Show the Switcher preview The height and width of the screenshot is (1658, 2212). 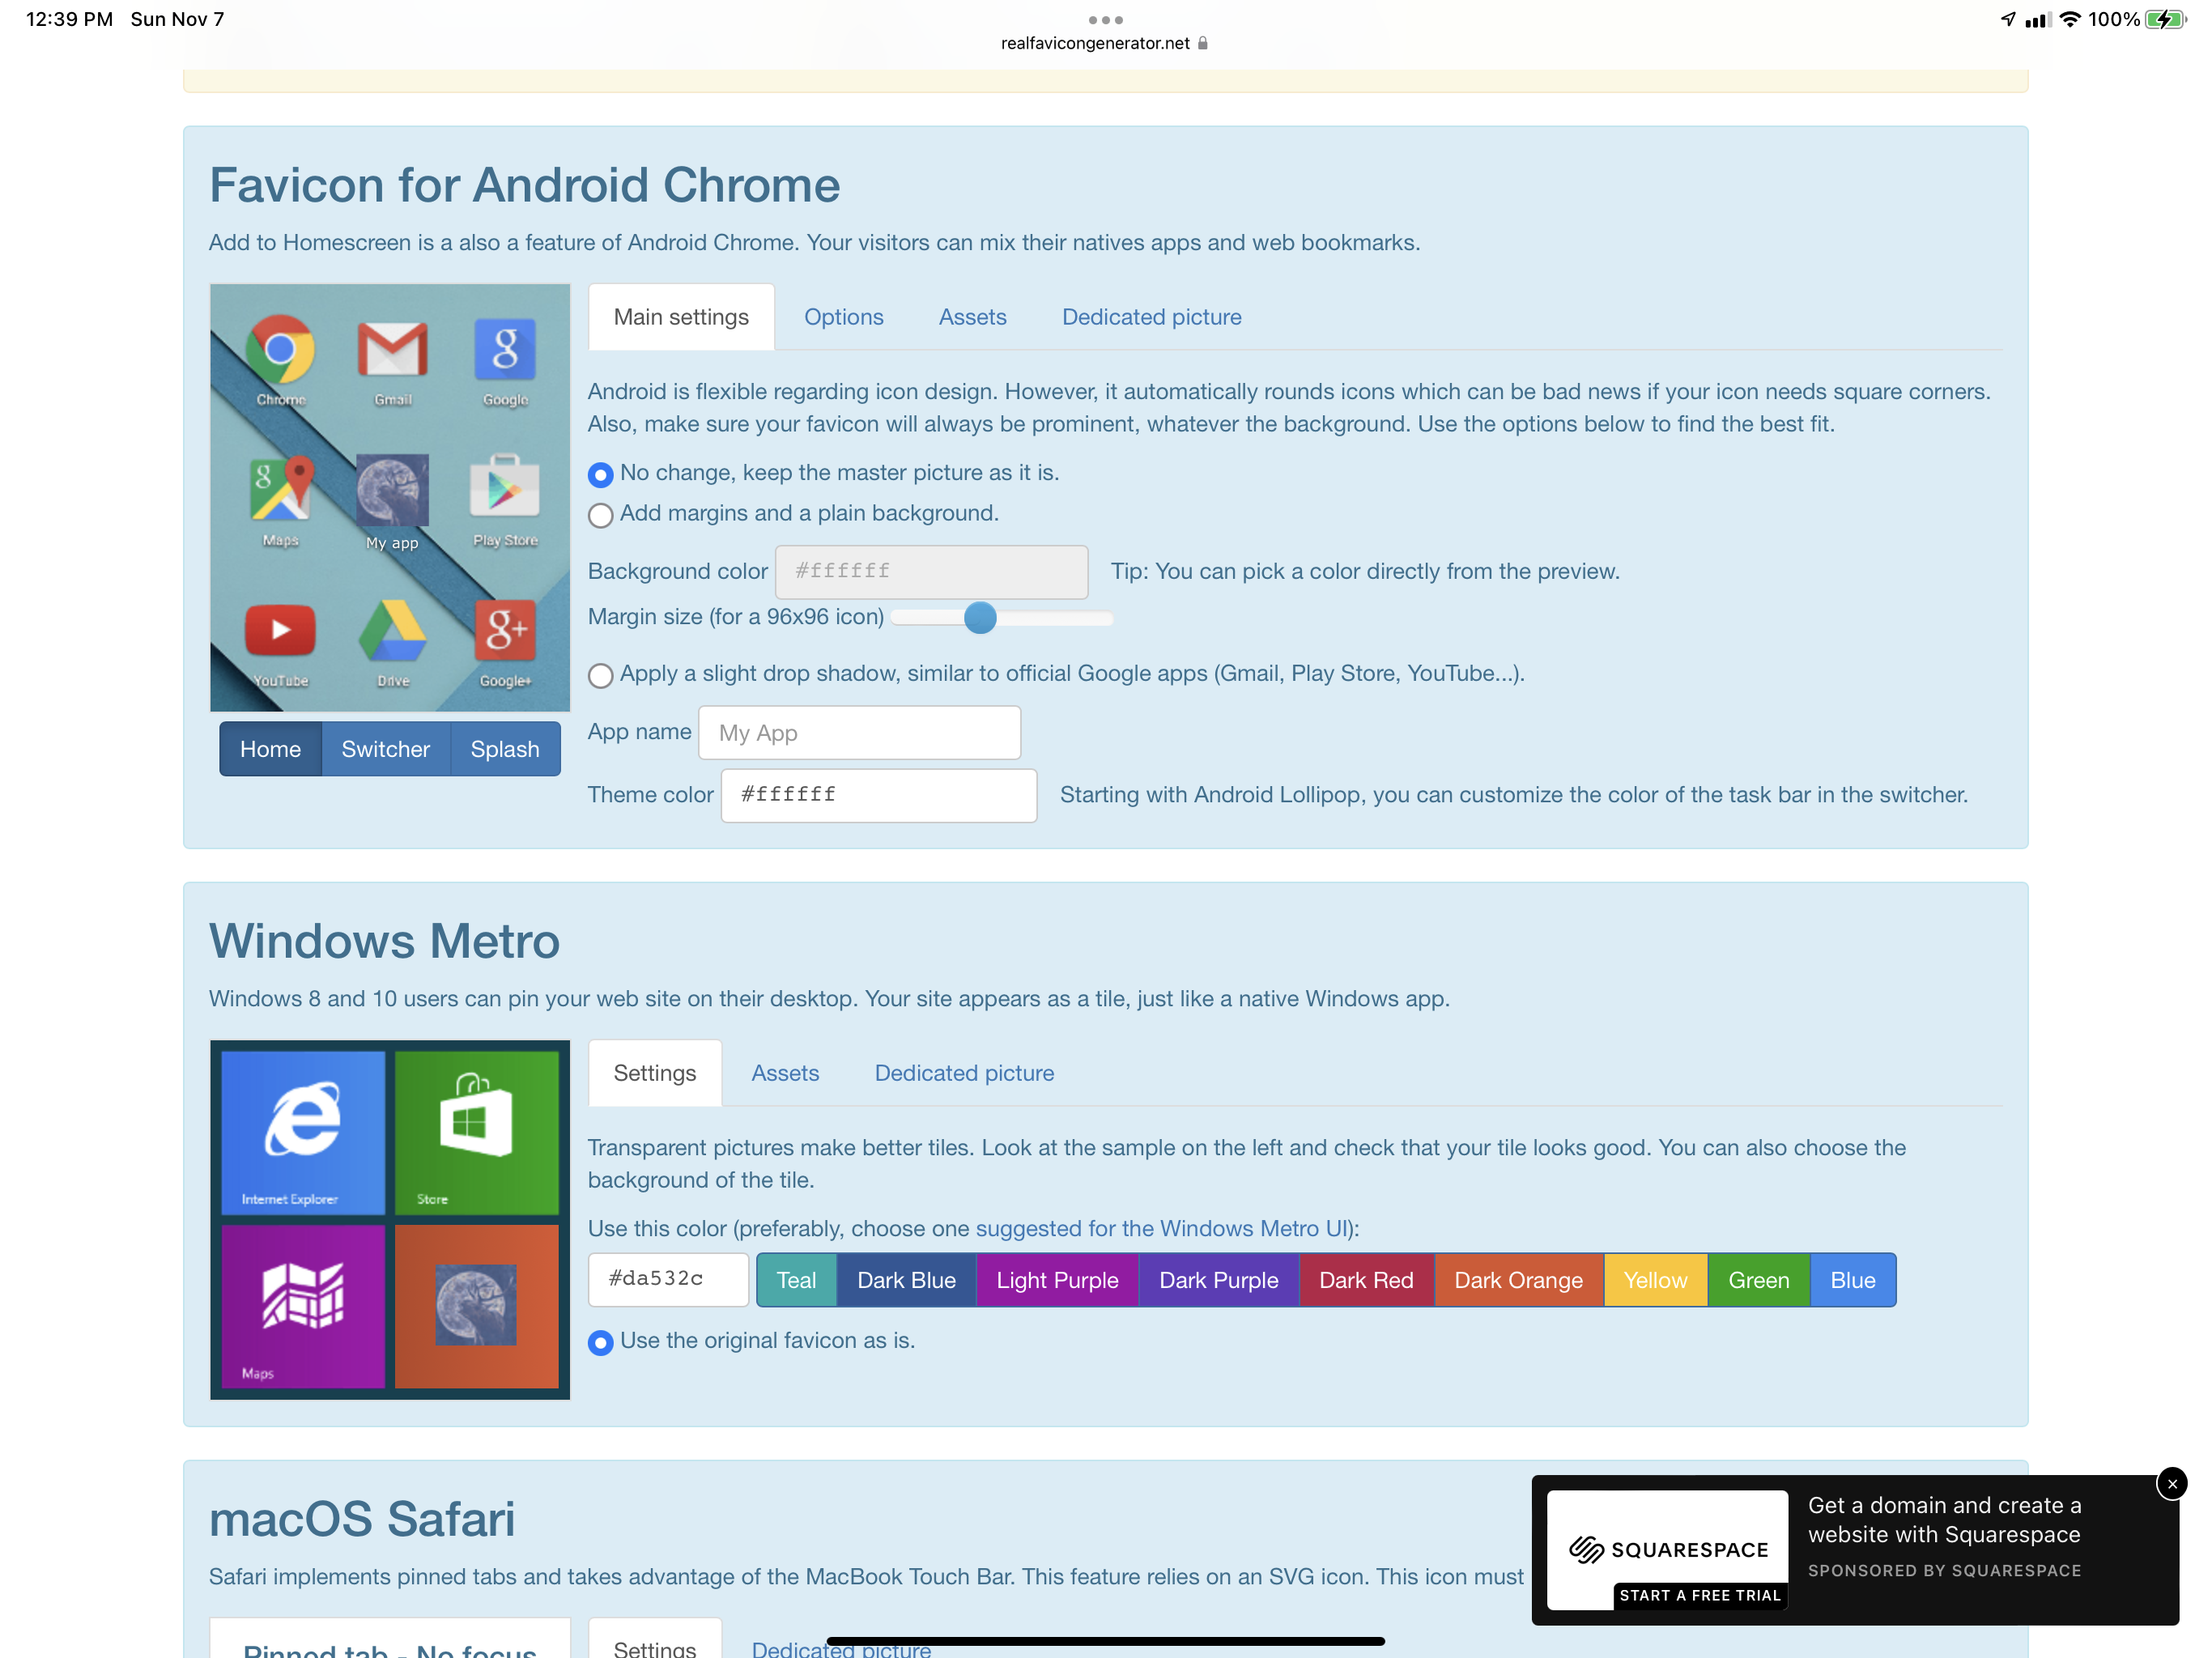coord(385,749)
